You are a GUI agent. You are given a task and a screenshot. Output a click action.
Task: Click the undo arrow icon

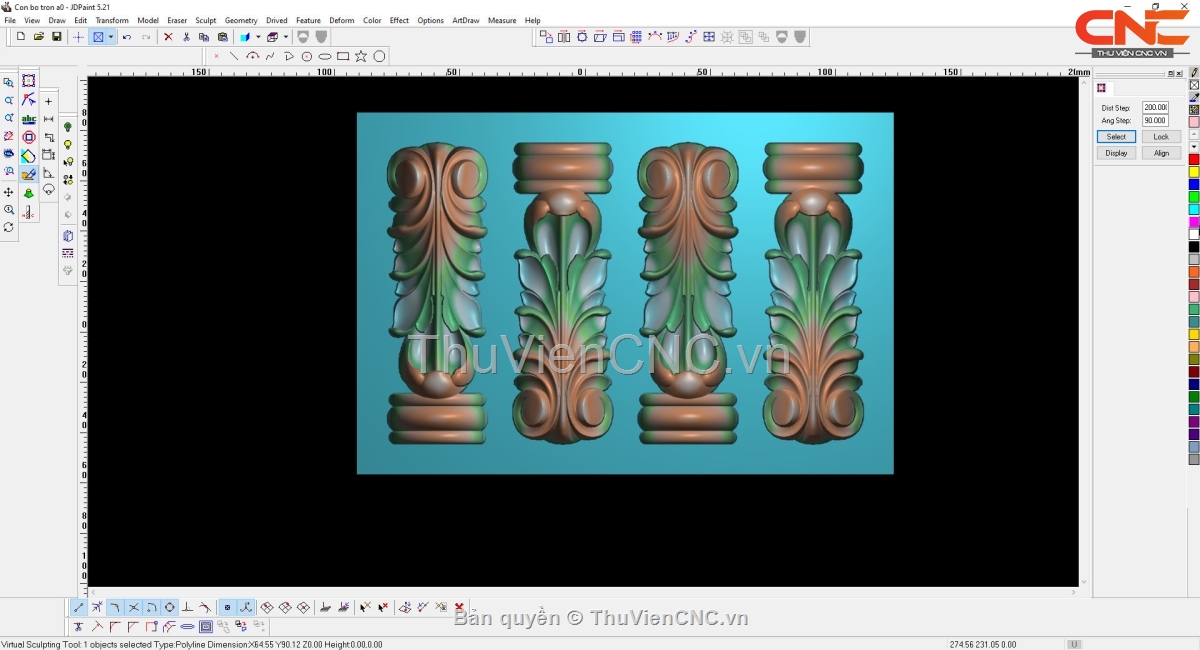pos(127,37)
